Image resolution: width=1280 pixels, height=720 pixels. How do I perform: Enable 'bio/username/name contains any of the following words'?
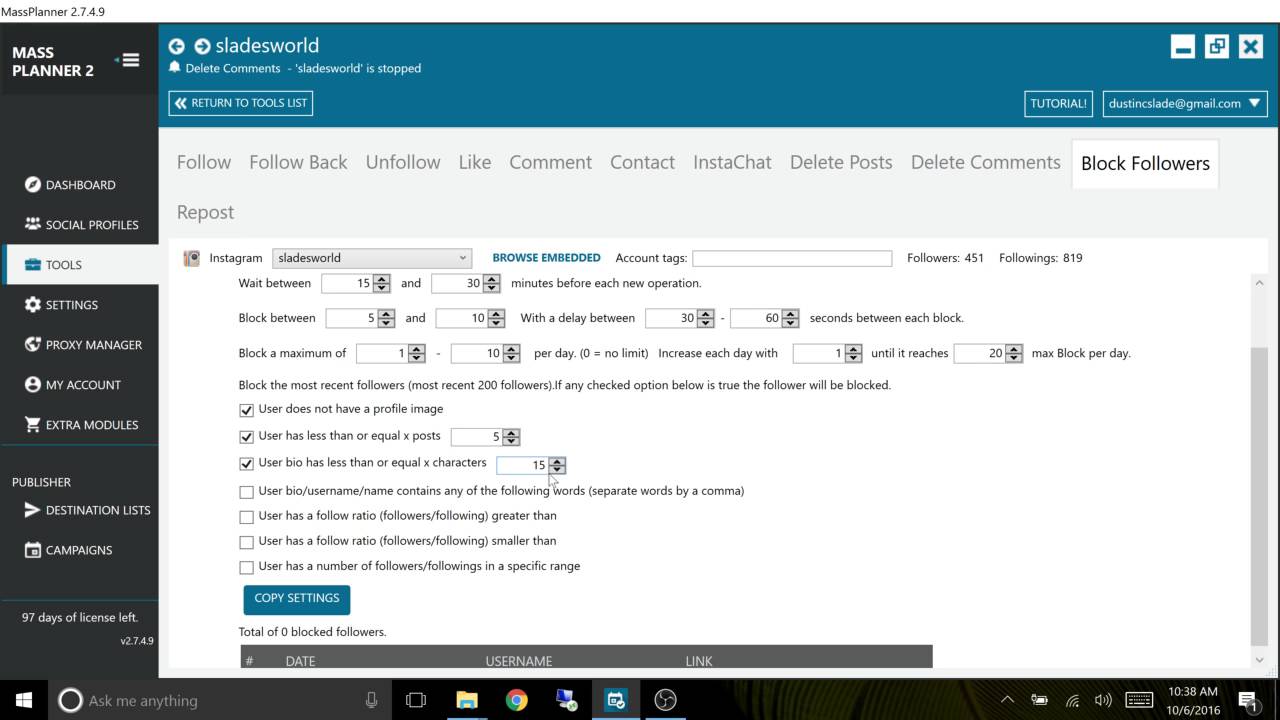(247, 492)
